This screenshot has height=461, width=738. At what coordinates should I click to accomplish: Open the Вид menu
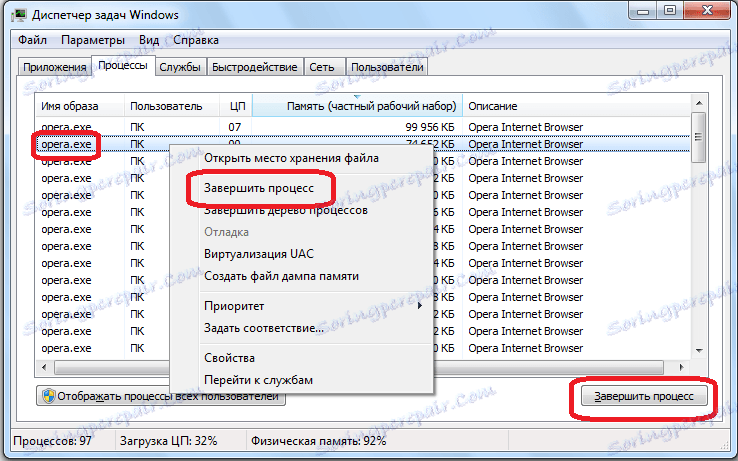(x=149, y=40)
